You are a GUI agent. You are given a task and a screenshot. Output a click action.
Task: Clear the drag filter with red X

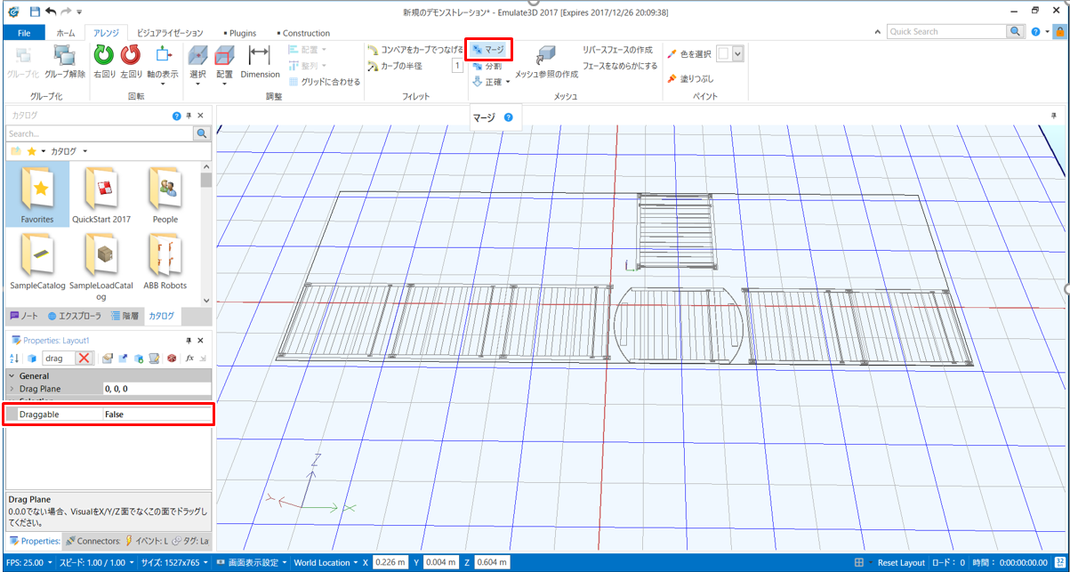coord(84,358)
